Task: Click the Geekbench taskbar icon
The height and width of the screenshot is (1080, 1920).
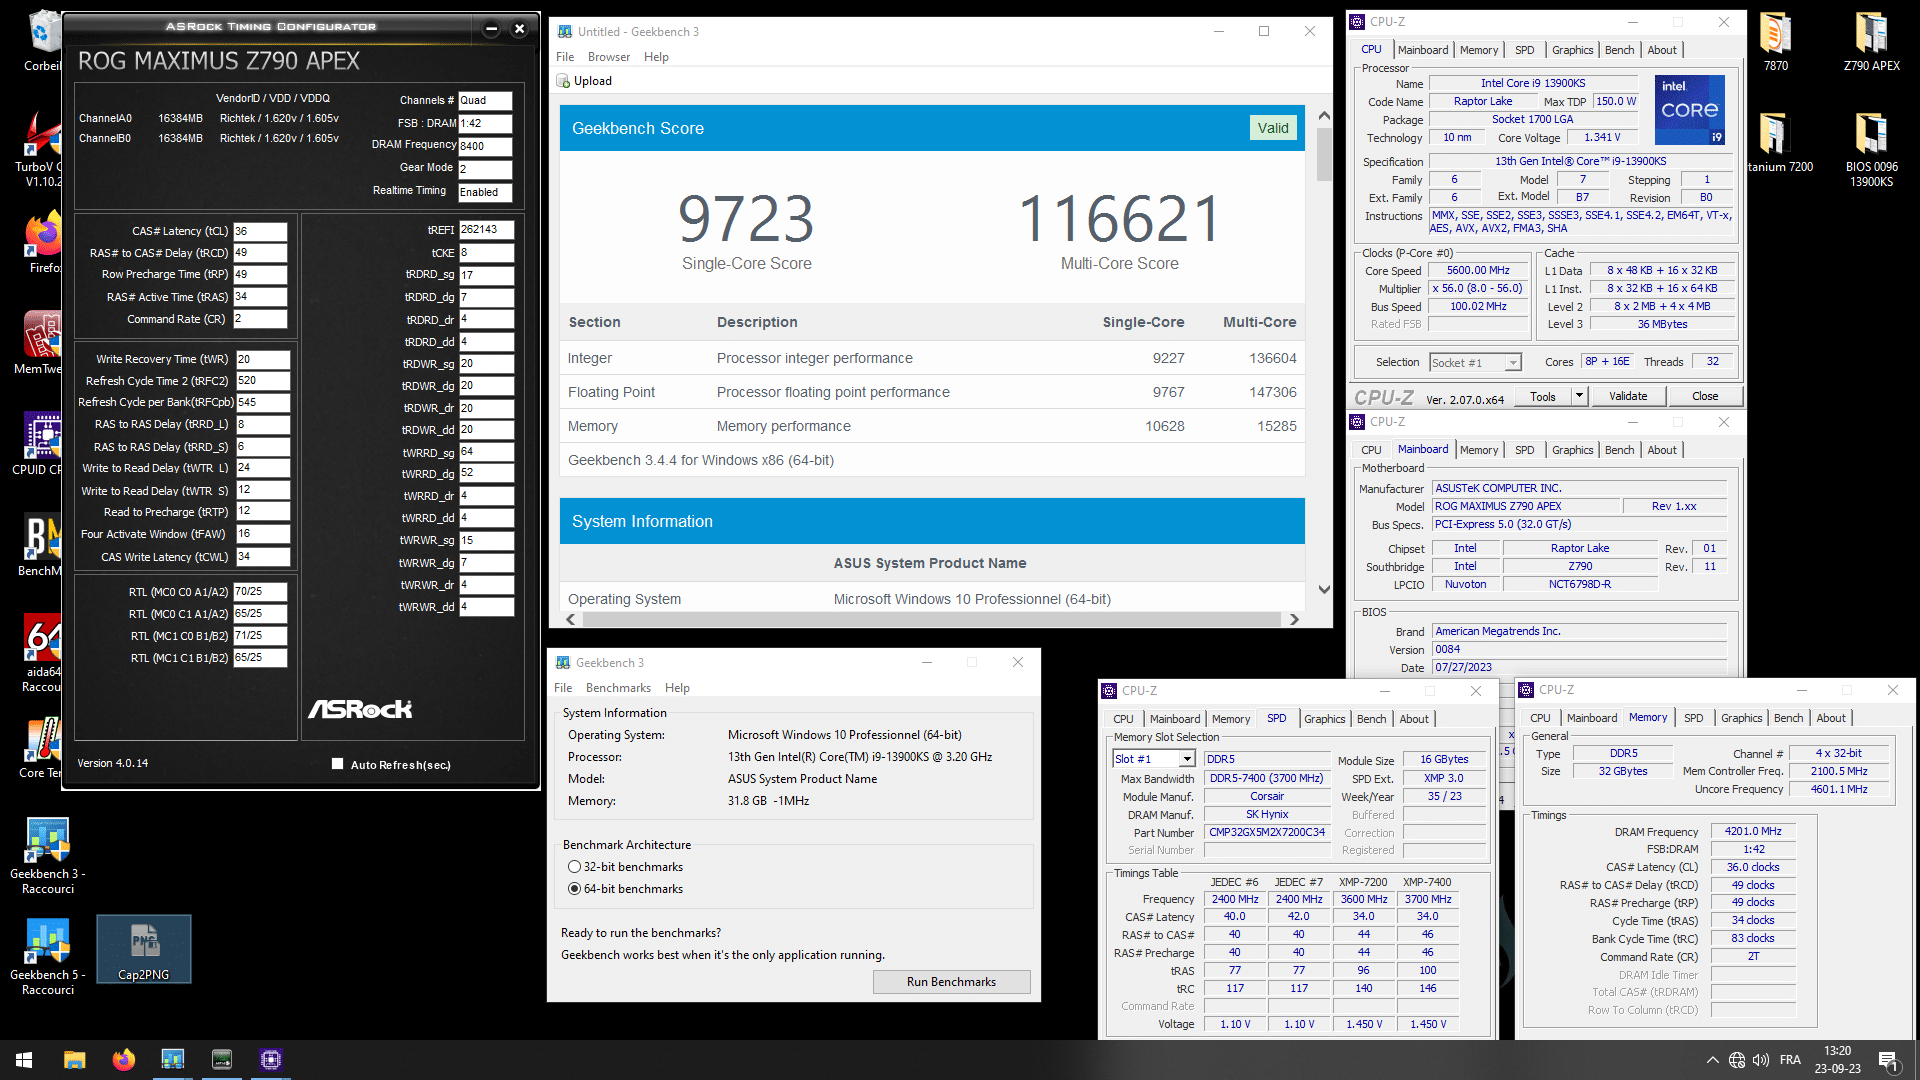Action: tap(172, 1060)
